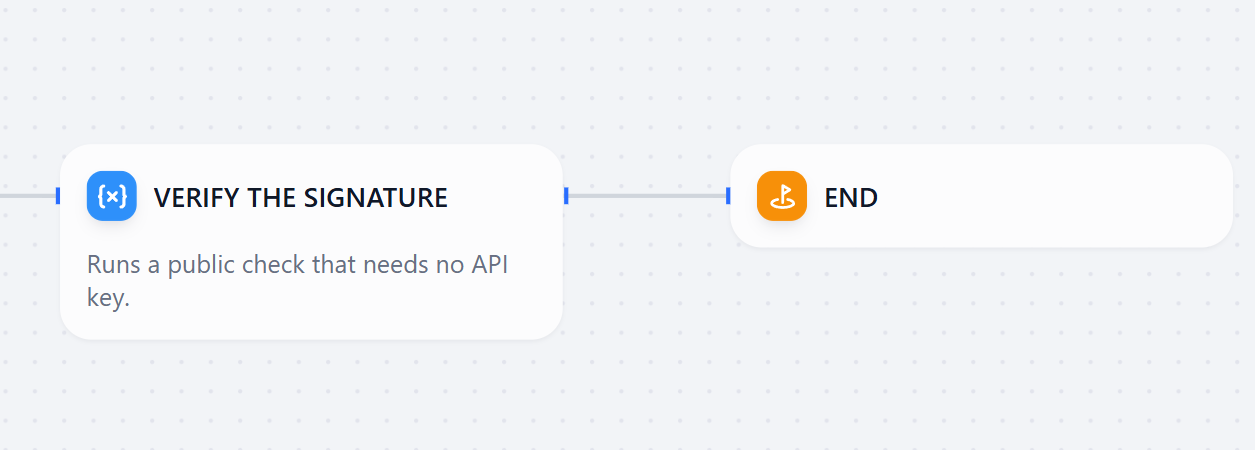The height and width of the screenshot is (450, 1255).
Task: Click empty canvas below Verify the Signature node
Action: point(310,395)
